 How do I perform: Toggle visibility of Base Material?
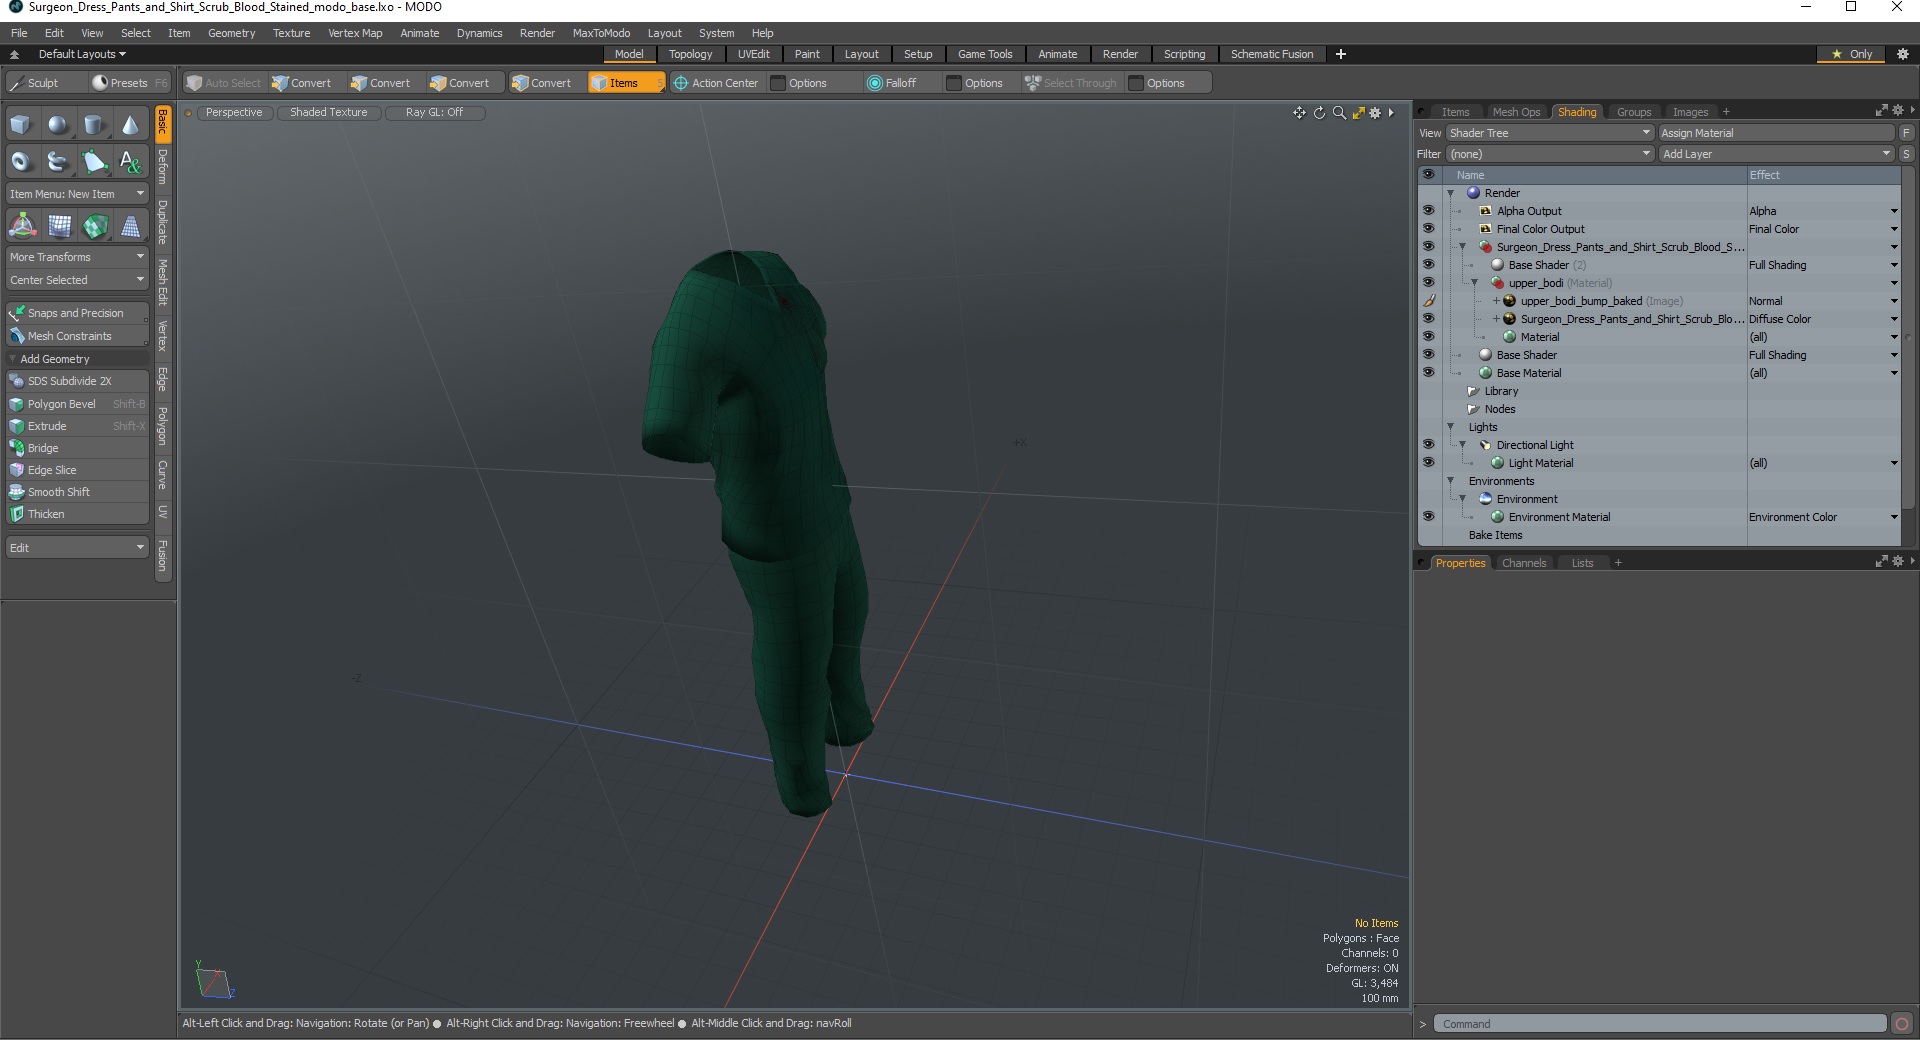coord(1428,373)
